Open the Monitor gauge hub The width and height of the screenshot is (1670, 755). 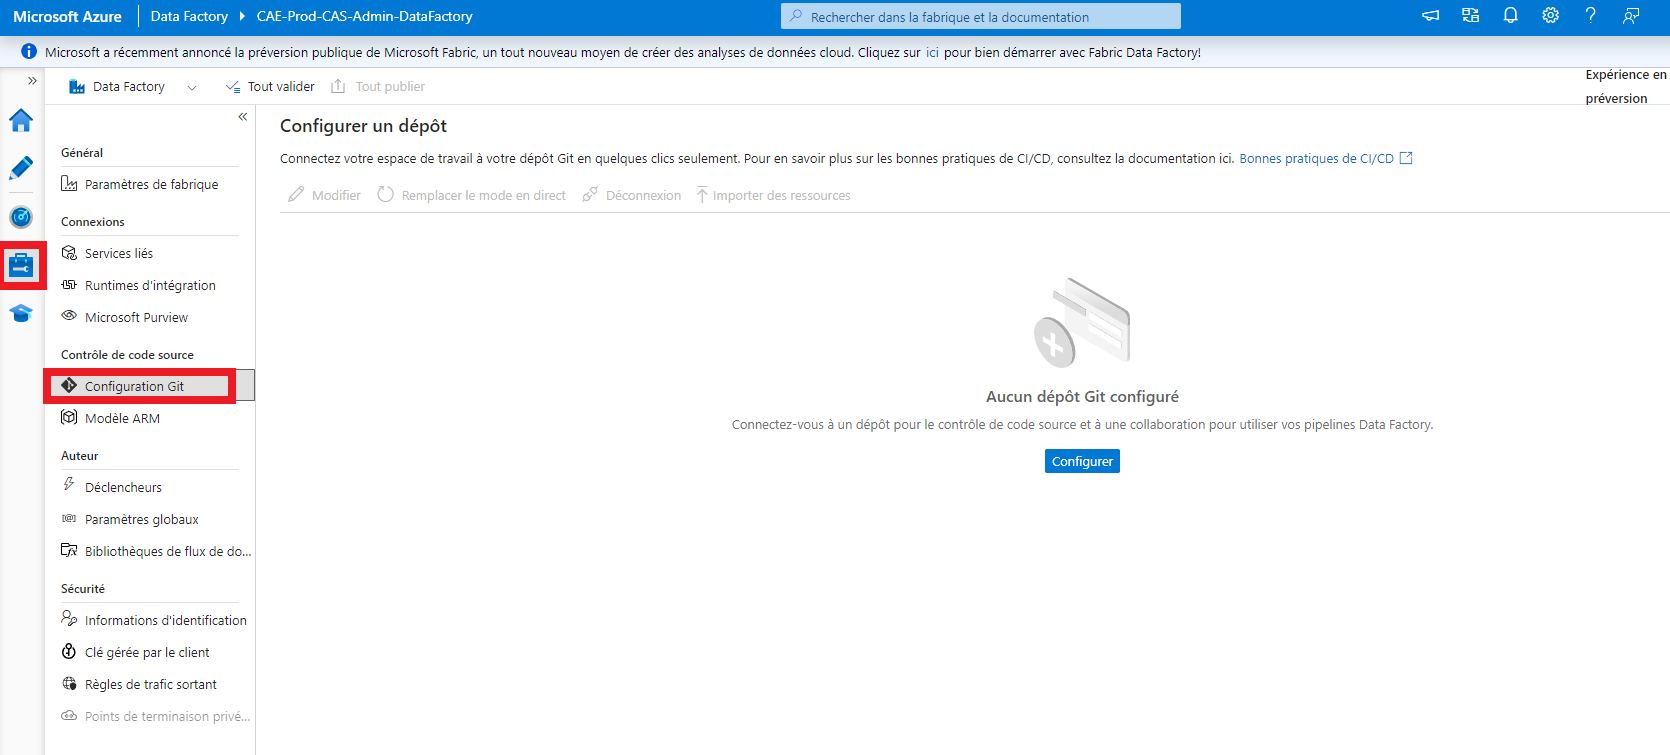coord(21,217)
